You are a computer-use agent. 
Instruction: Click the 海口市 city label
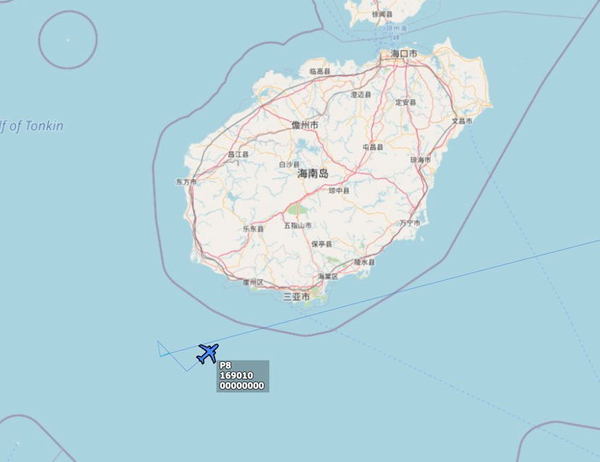404,54
